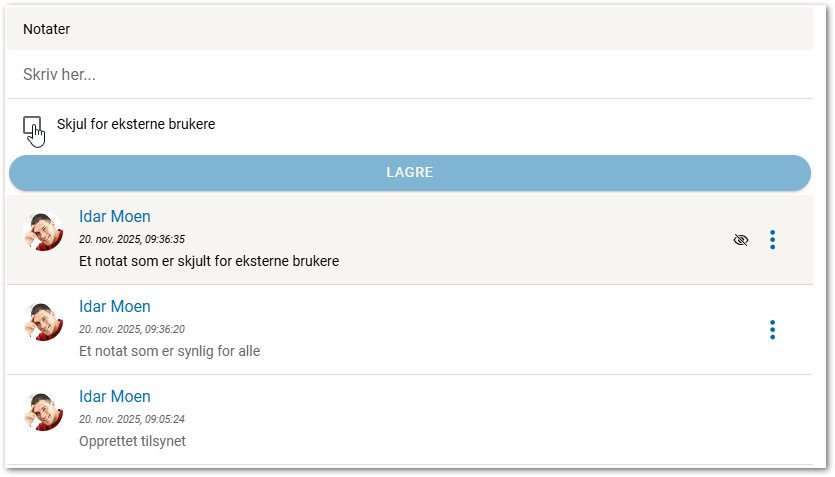Select the "Opprettet tilsynet" note text
Viewport: 835px width, 477px height.
point(132,441)
